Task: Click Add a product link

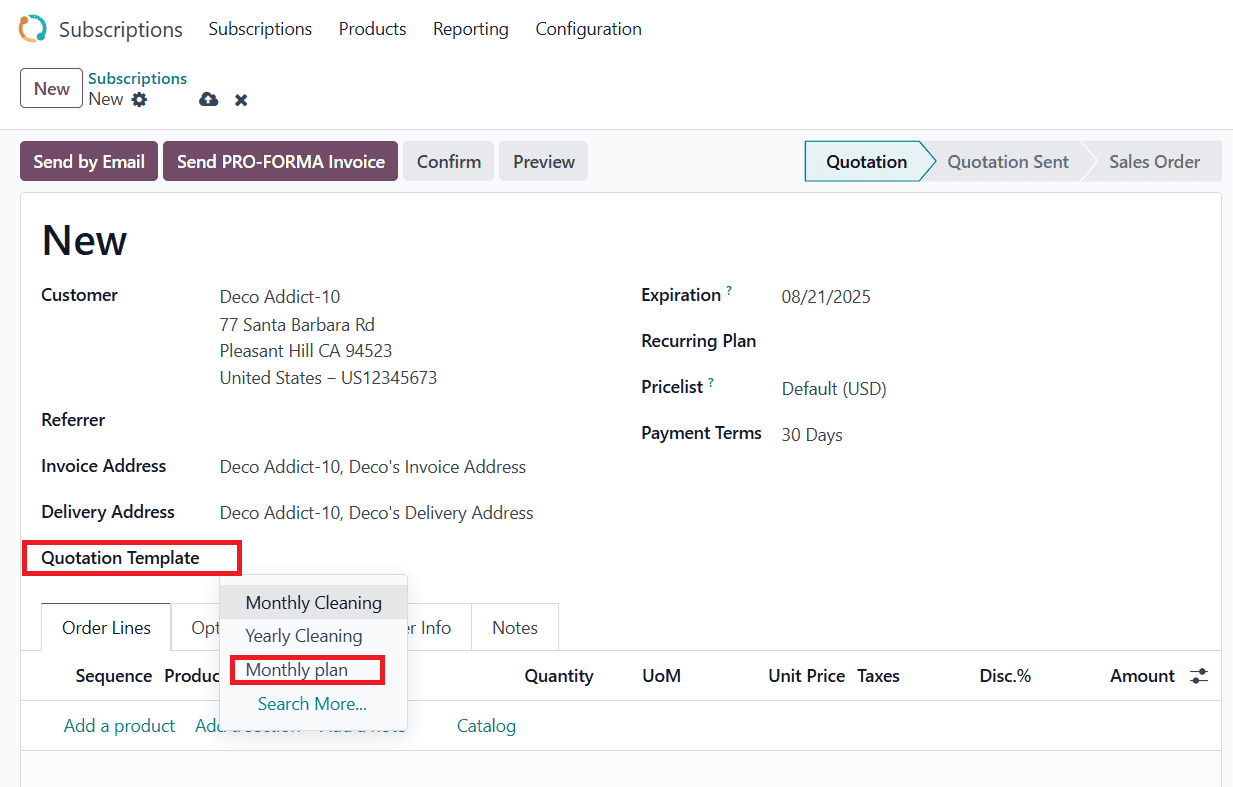Action: coord(119,726)
